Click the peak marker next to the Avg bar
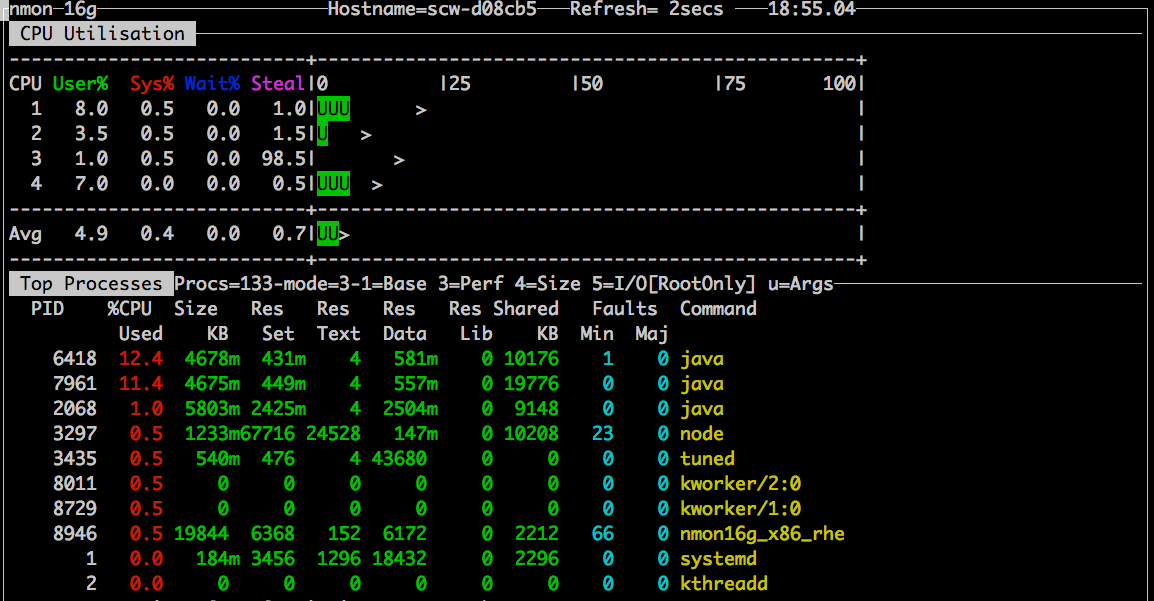 point(343,234)
